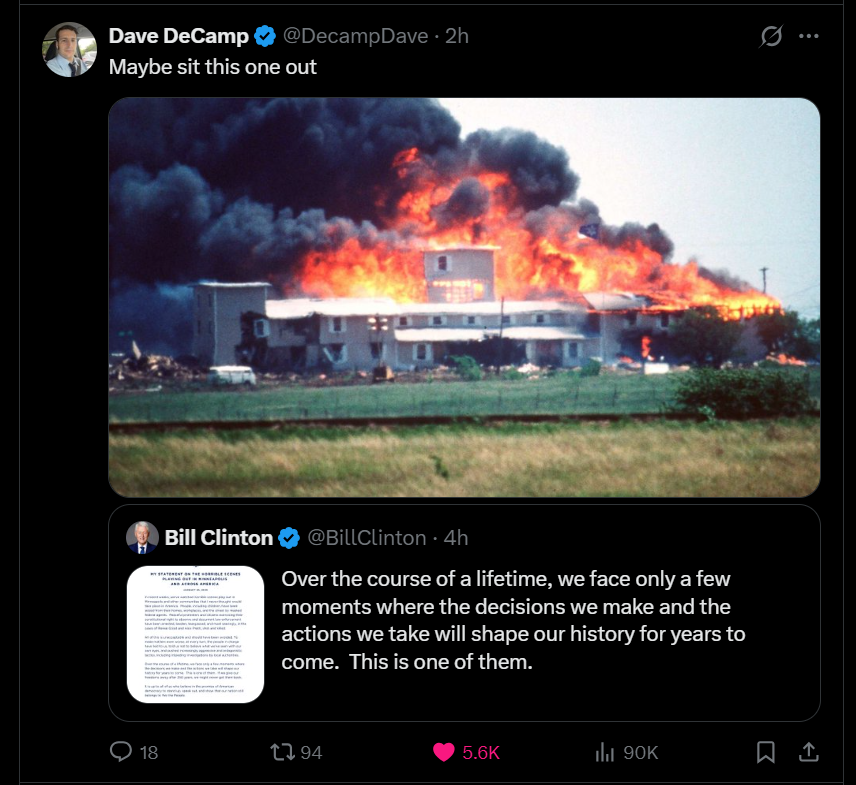This screenshot has width=856, height=785.
Task: Open the three-dot more options menu
Action: tap(809, 37)
